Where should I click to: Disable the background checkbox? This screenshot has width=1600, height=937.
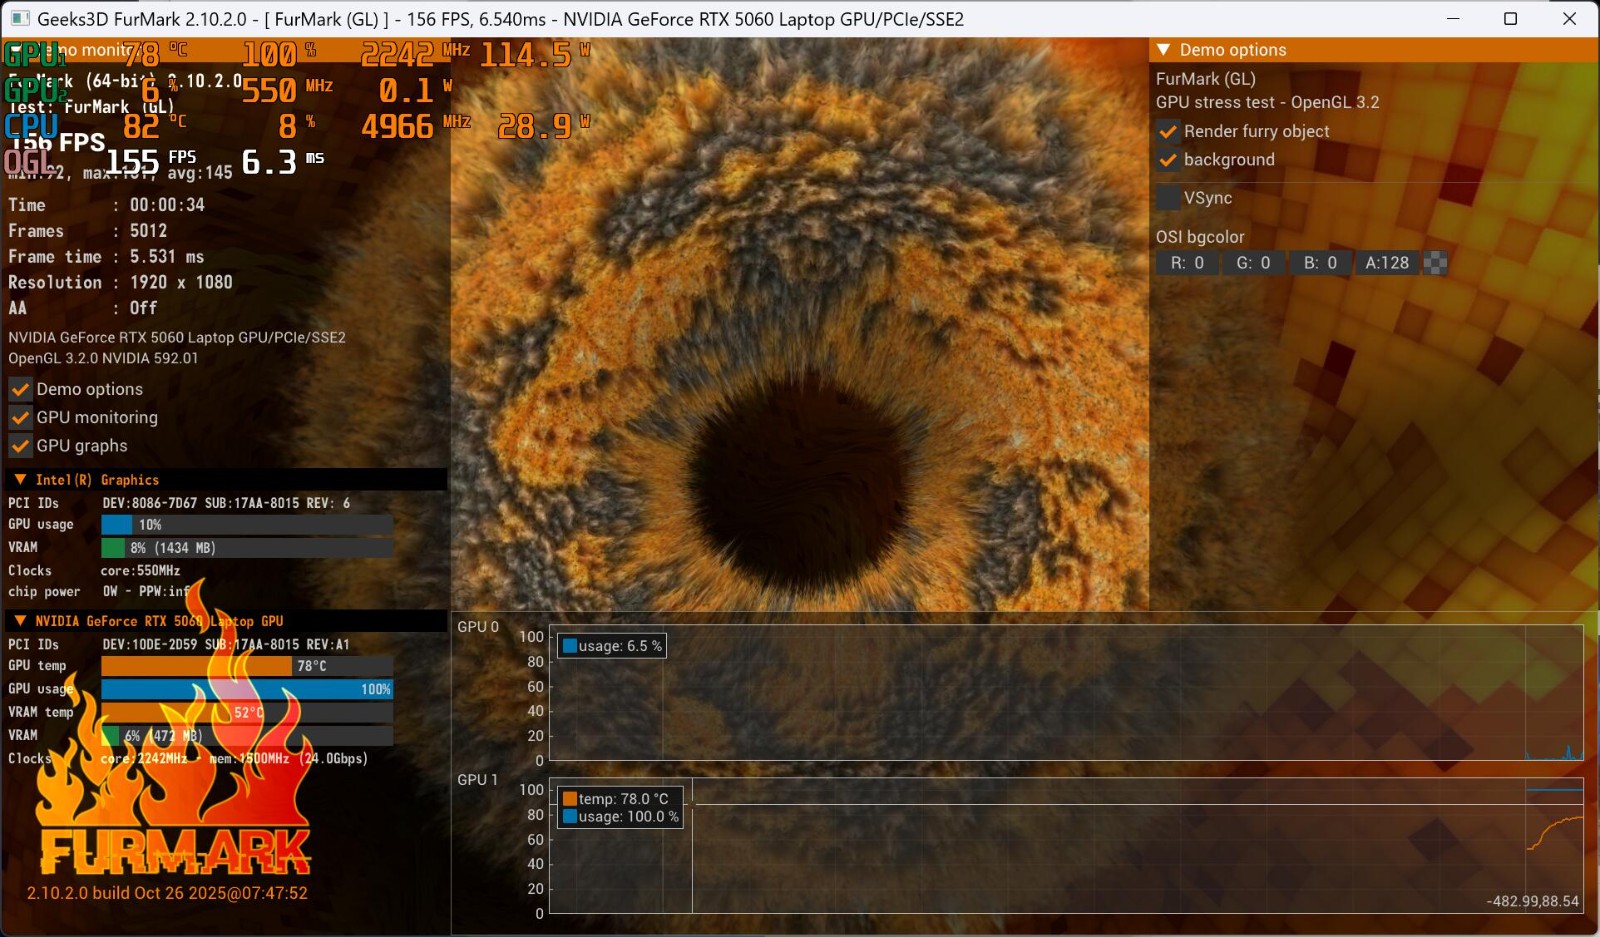pyautogui.click(x=1168, y=160)
